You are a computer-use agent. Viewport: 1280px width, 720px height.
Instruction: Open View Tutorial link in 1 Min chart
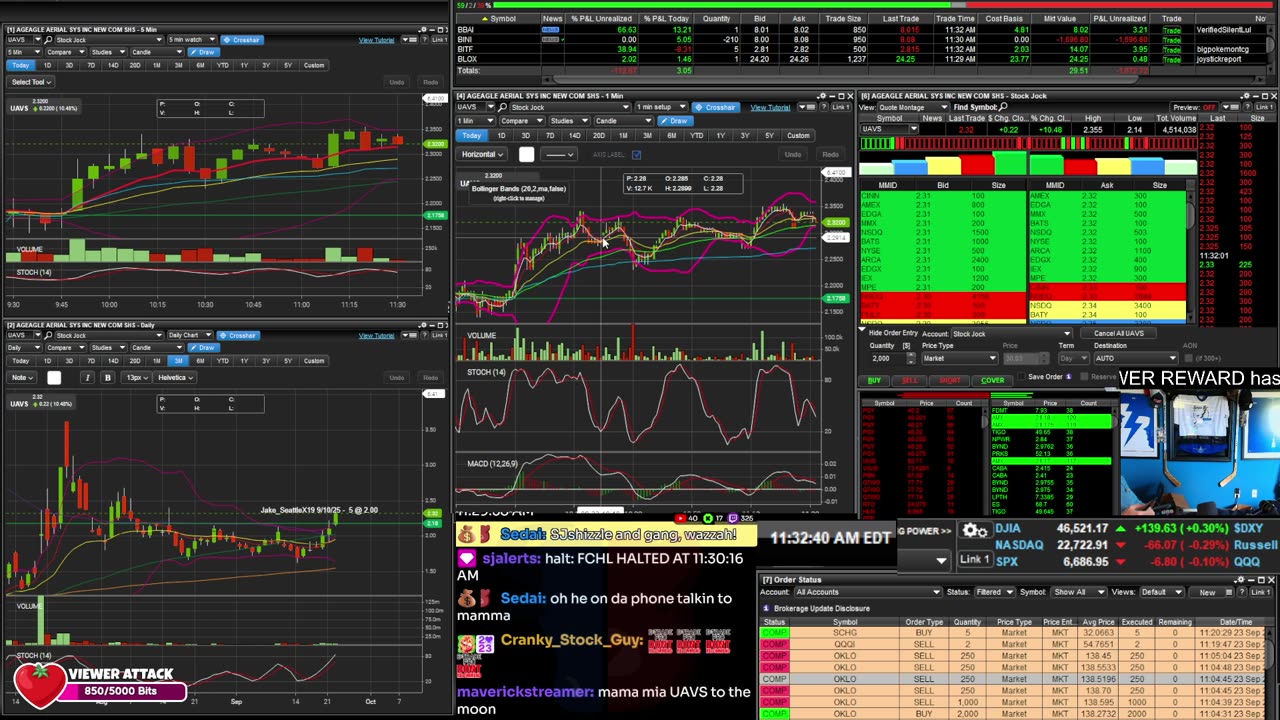click(x=770, y=107)
